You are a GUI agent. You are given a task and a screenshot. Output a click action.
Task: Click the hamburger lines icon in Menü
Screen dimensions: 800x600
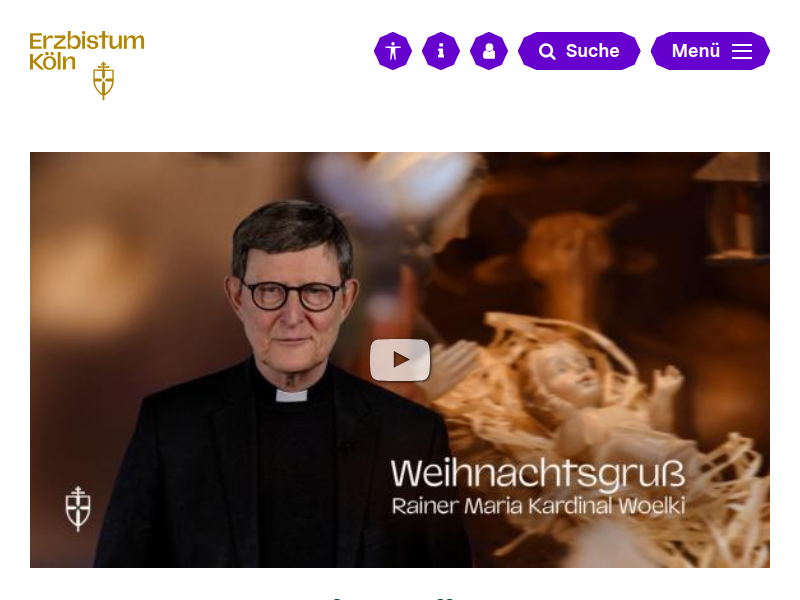tap(742, 51)
